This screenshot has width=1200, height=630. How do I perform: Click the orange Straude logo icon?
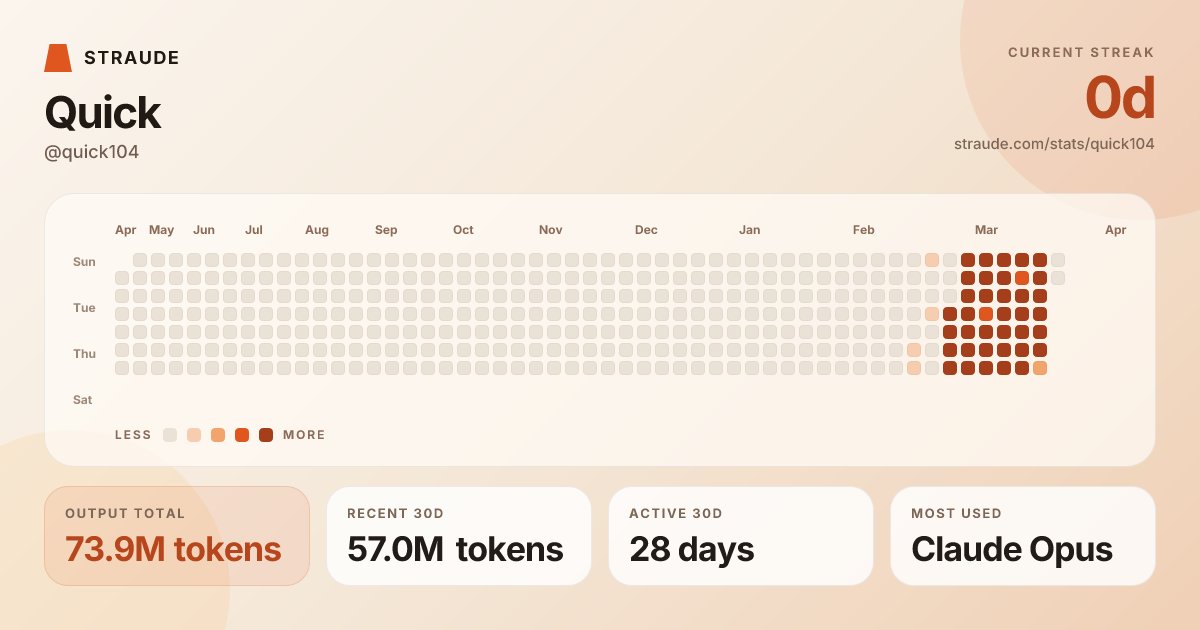point(58,58)
